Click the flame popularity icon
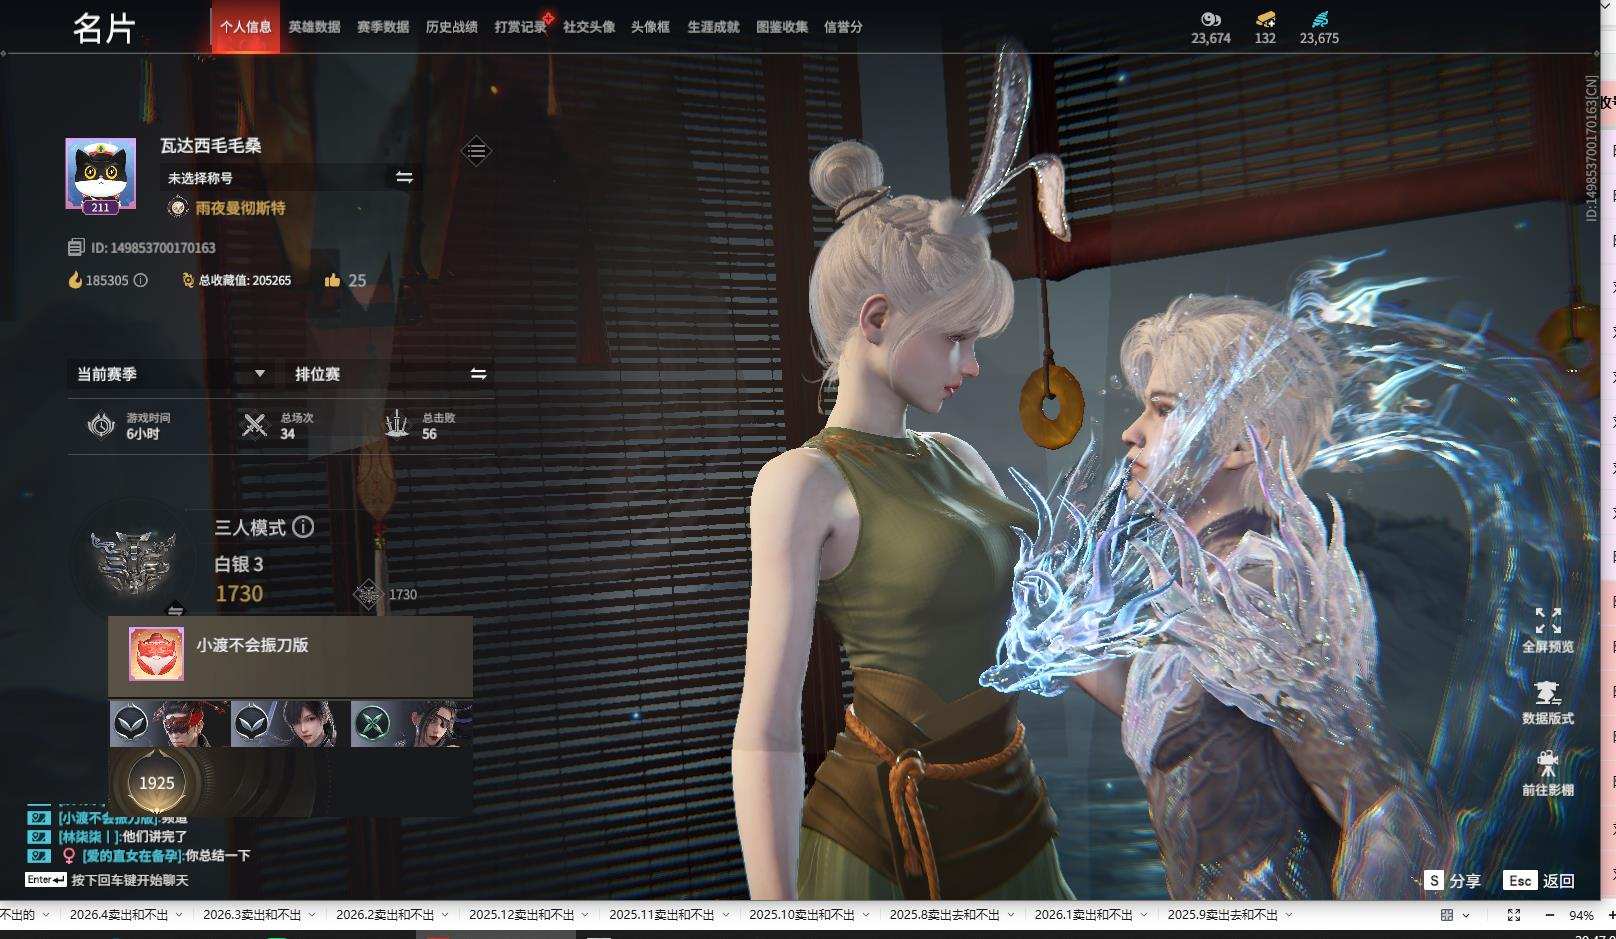The height and width of the screenshot is (939, 1616). coord(75,280)
